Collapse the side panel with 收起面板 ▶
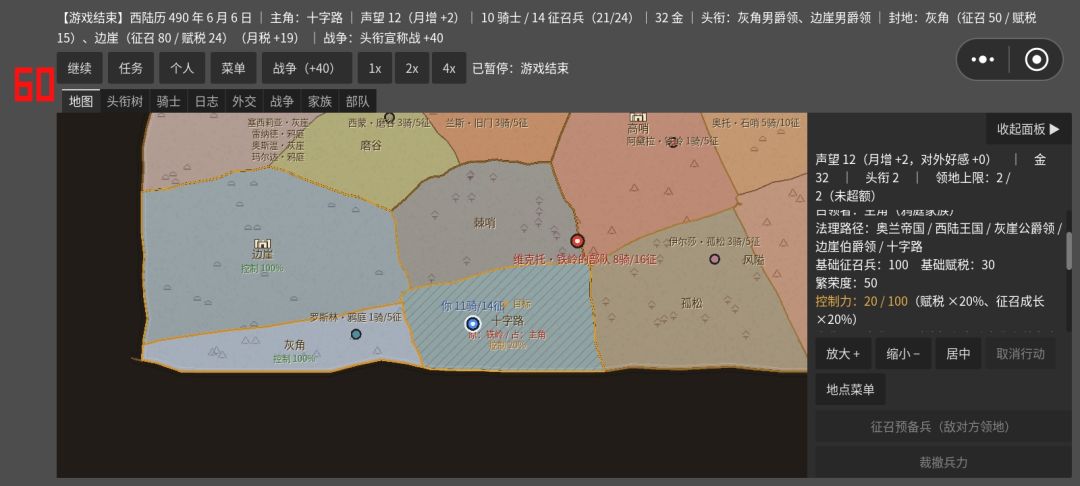1080x486 pixels. (x=1028, y=129)
